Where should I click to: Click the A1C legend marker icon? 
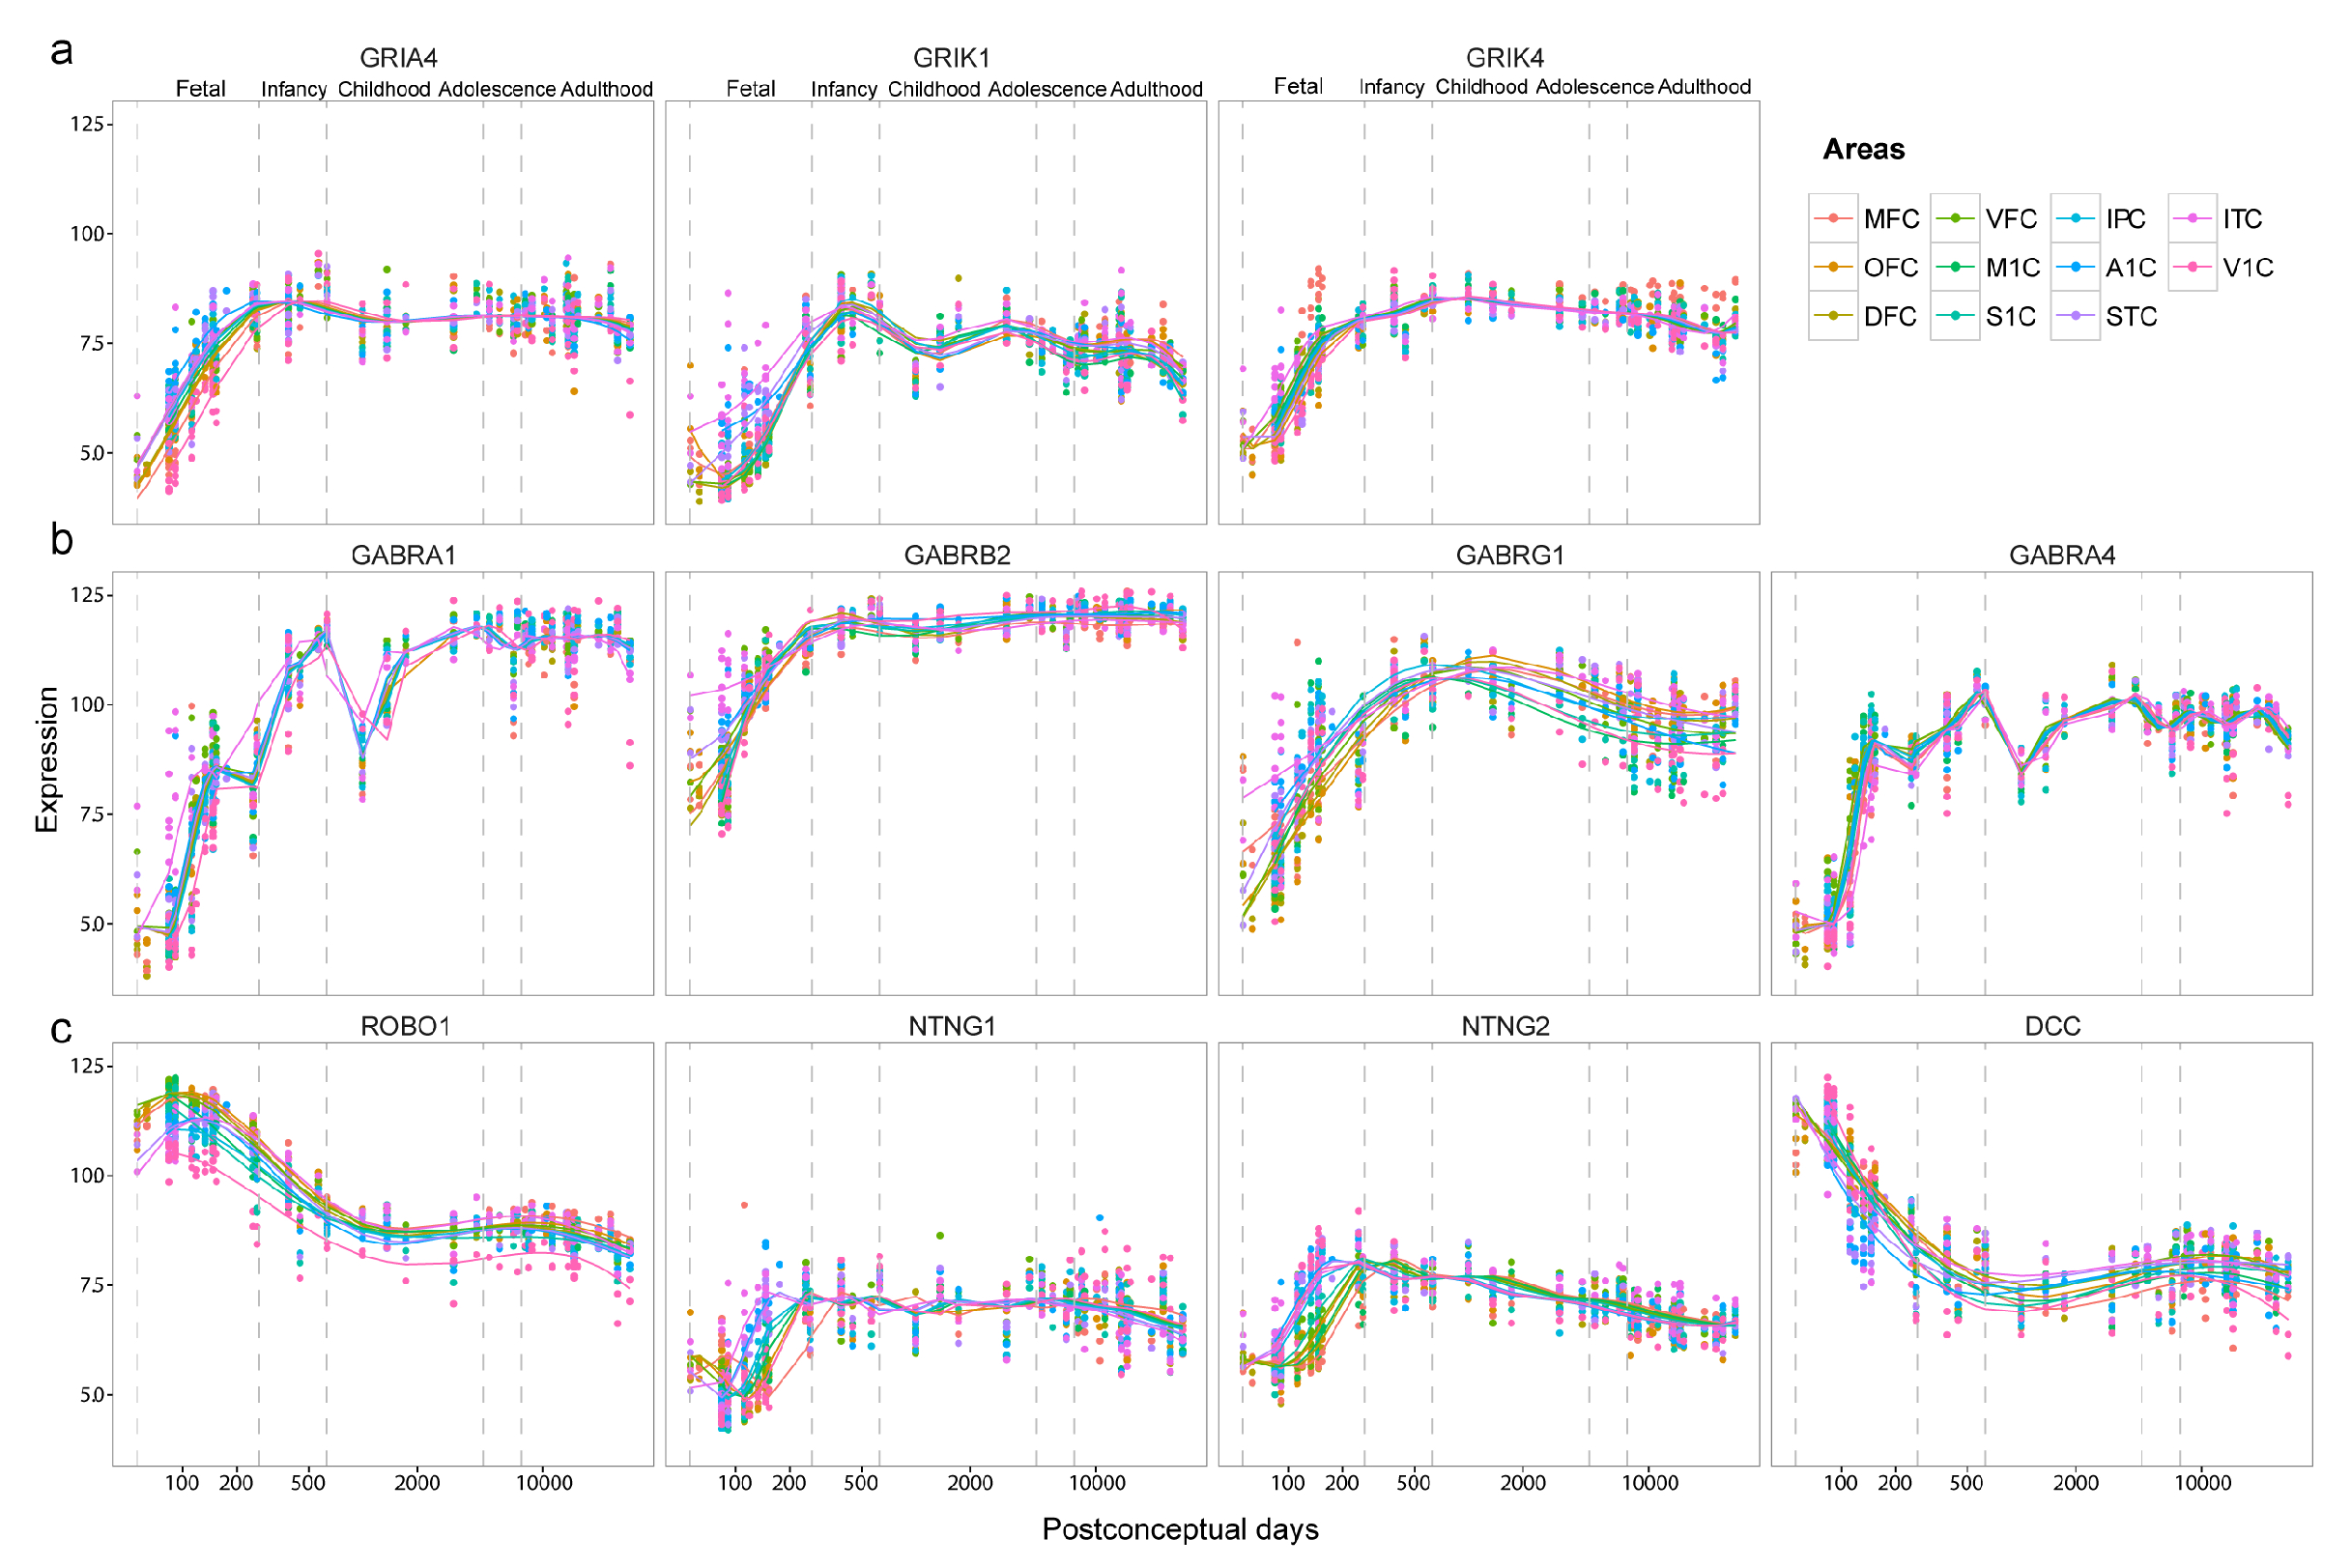pyautogui.click(x=2075, y=267)
